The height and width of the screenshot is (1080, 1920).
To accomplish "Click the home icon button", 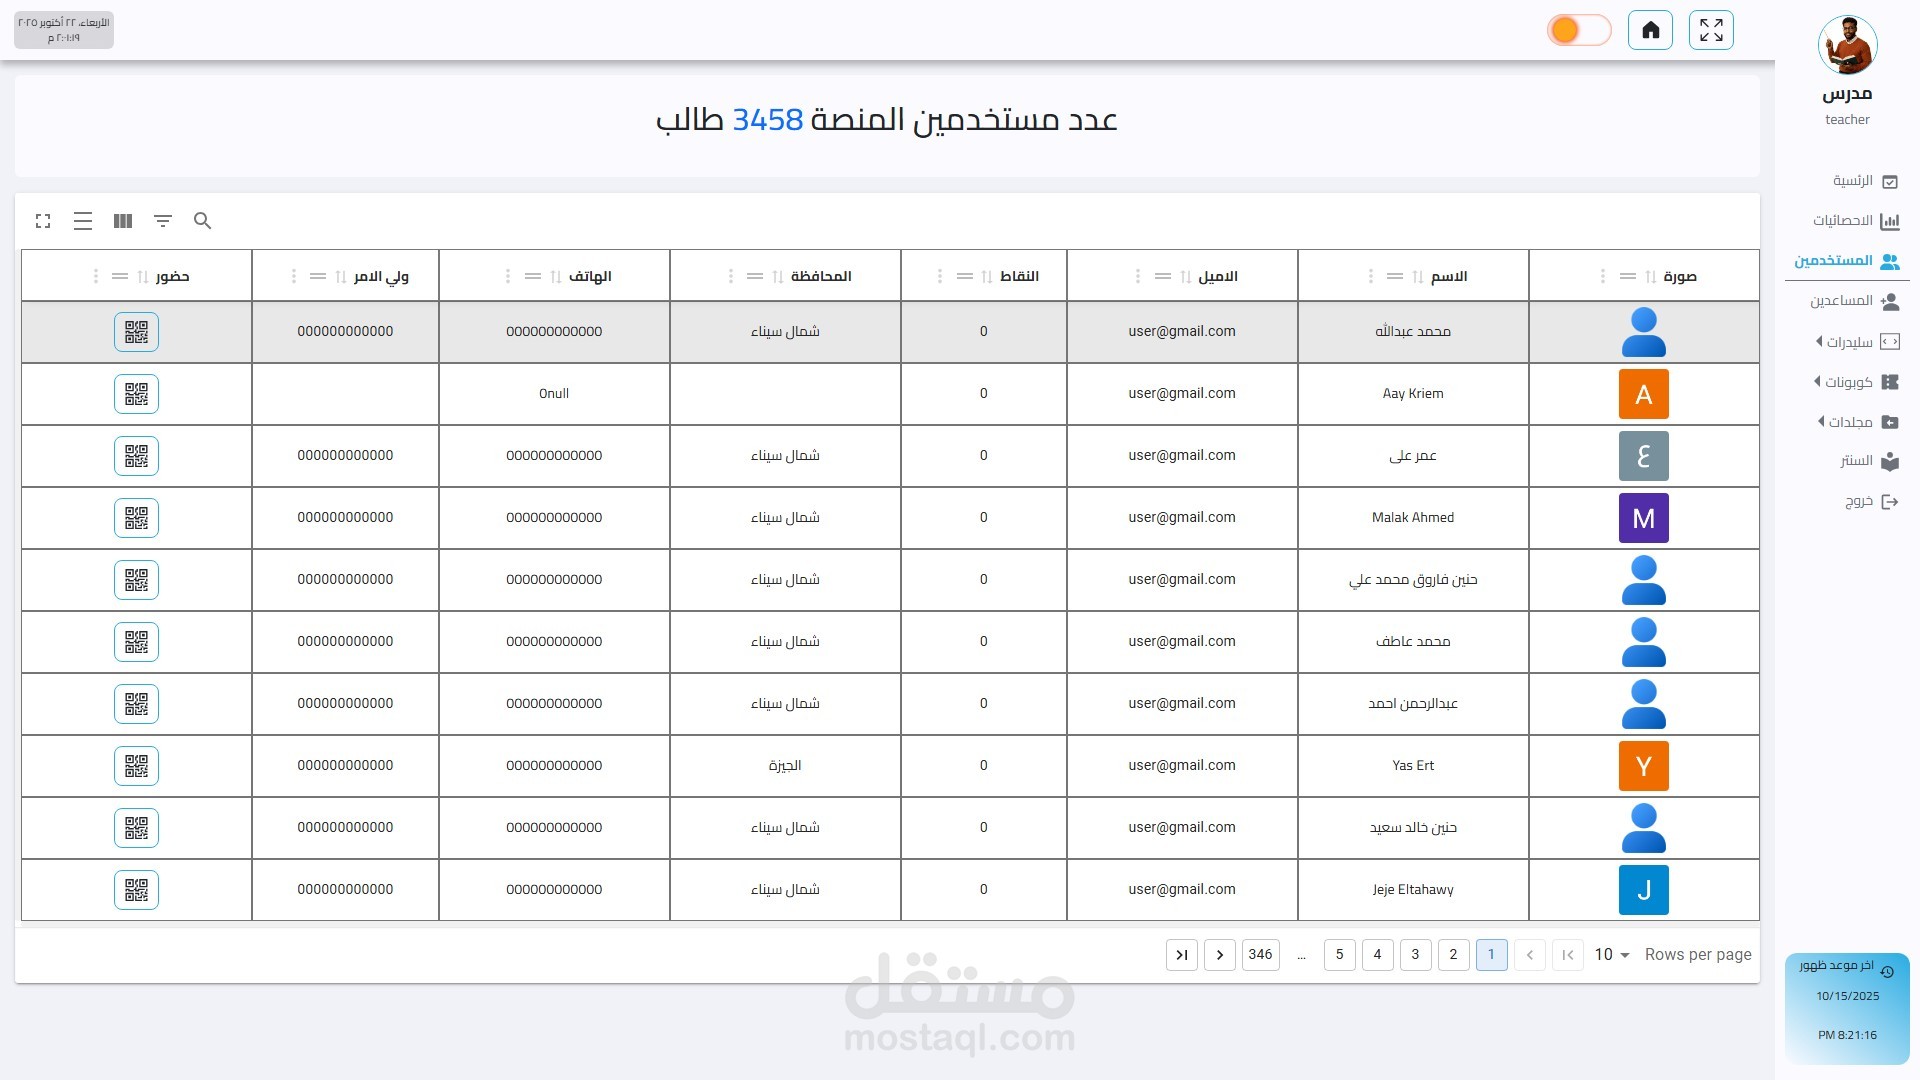I will pyautogui.click(x=1650, y=30).
